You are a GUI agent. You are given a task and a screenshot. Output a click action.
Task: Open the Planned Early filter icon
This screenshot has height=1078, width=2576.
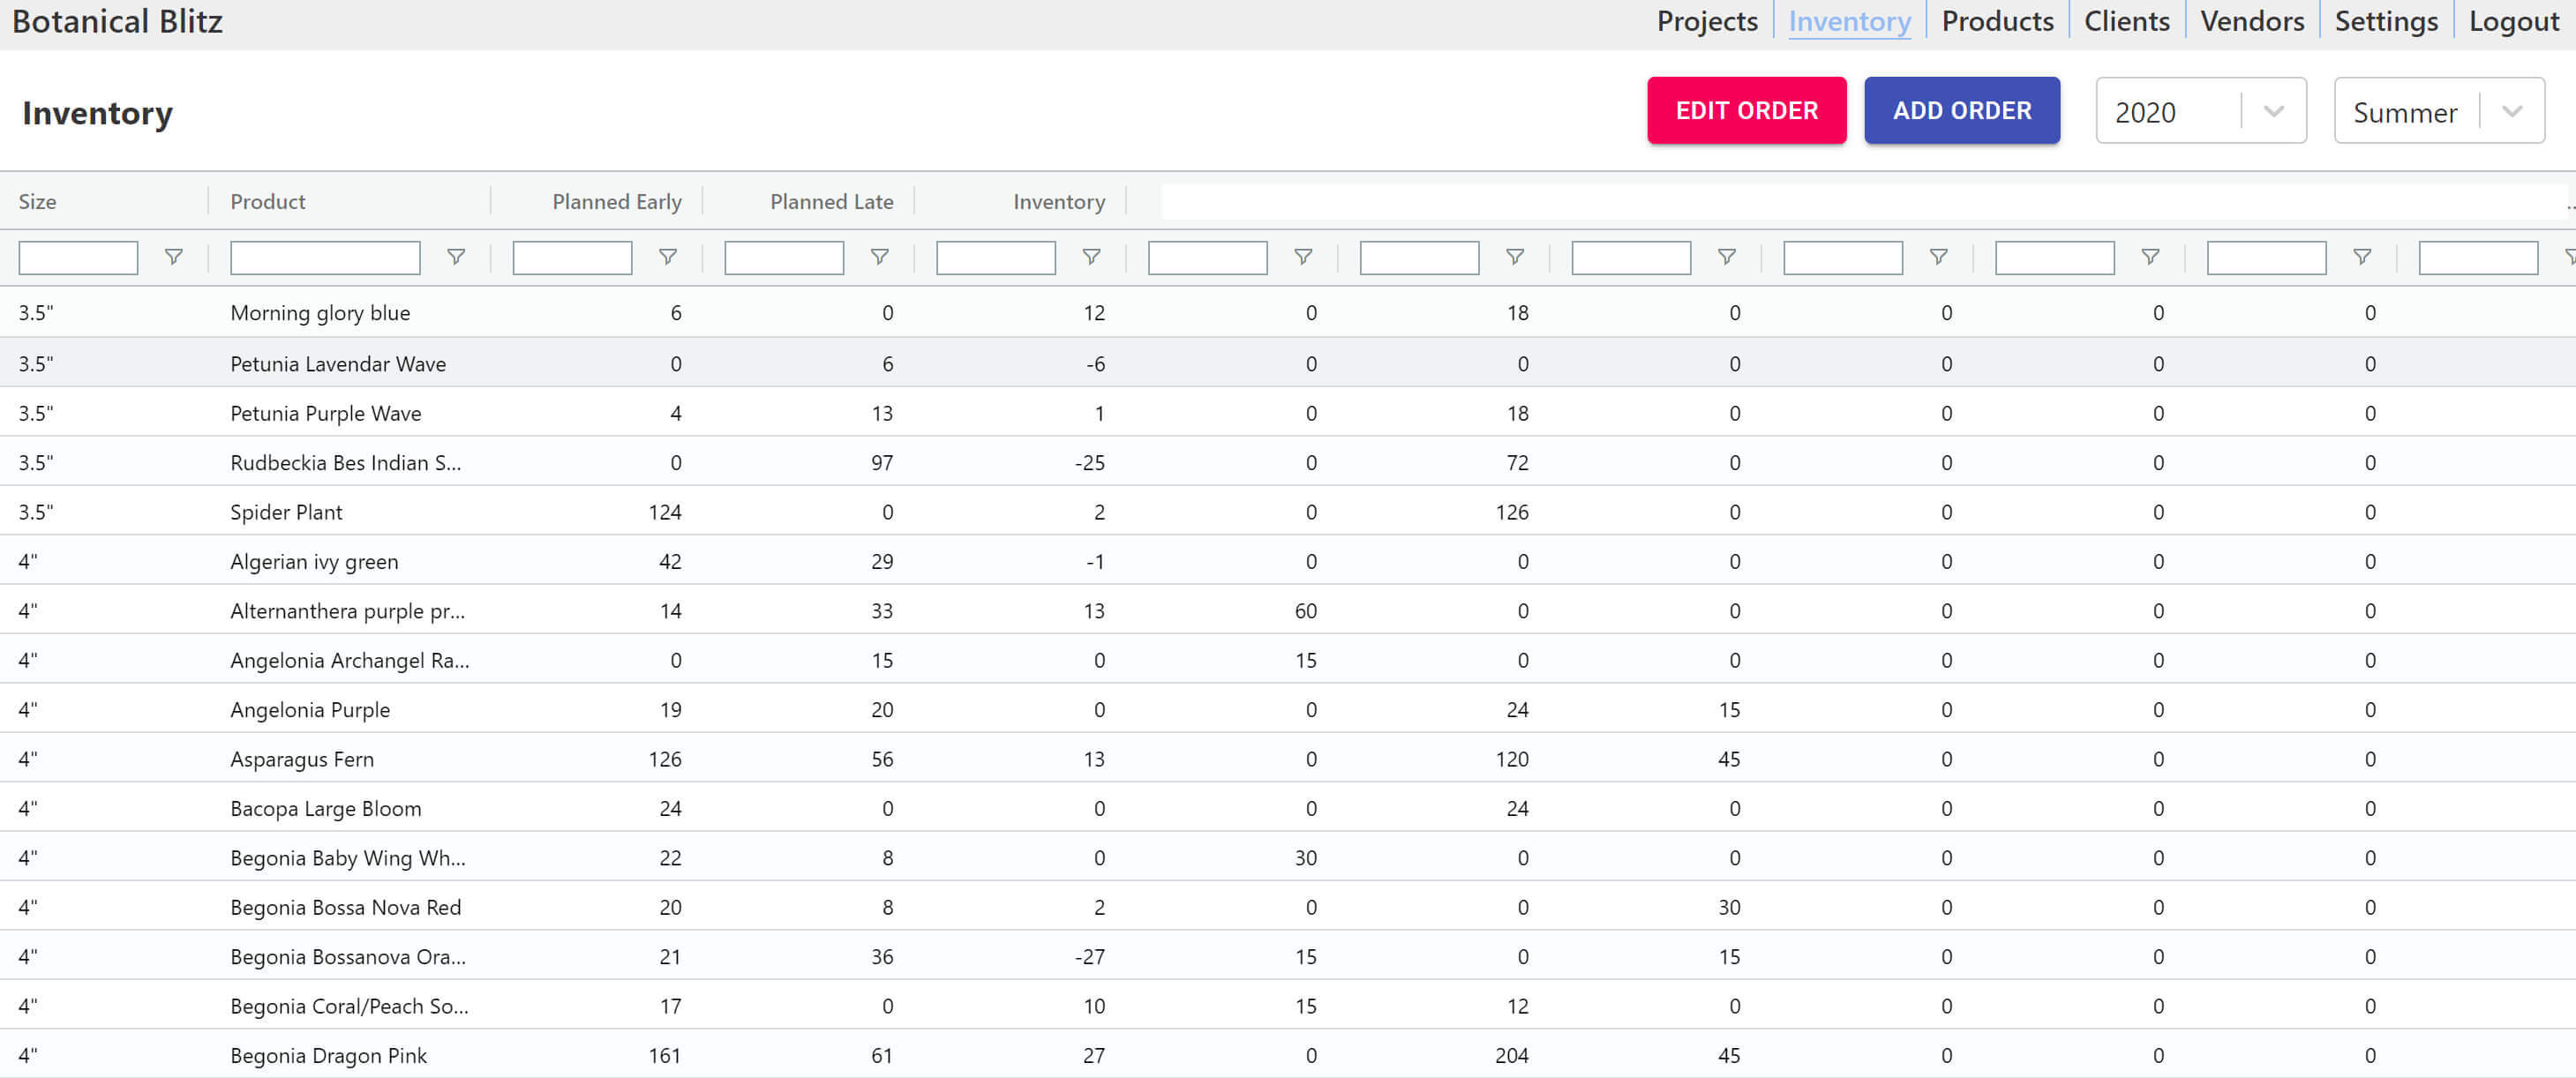tap(667, 257)
